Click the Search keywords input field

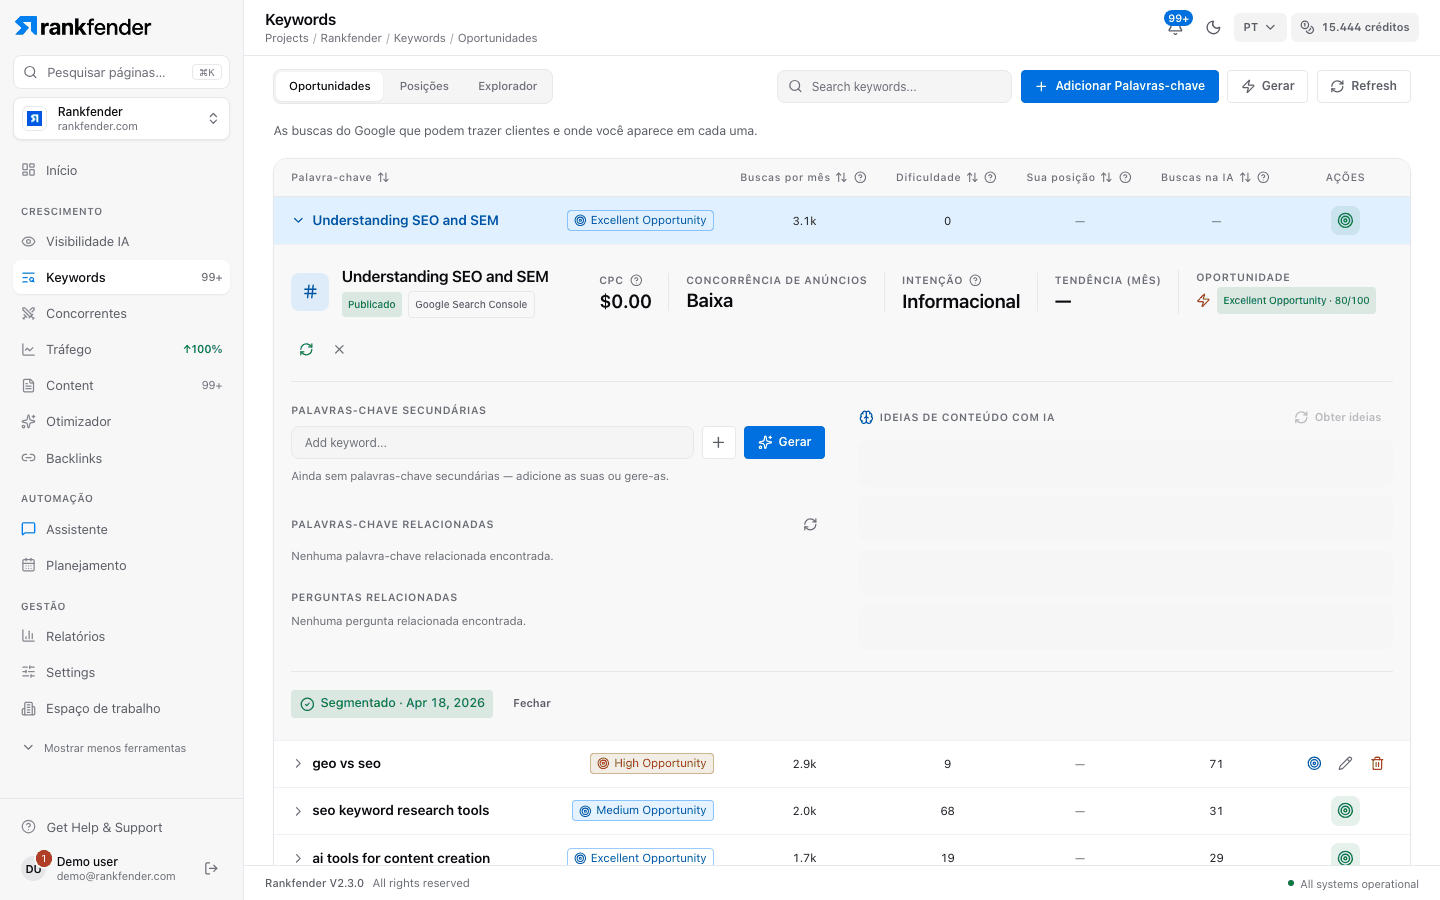pos(894,86)
